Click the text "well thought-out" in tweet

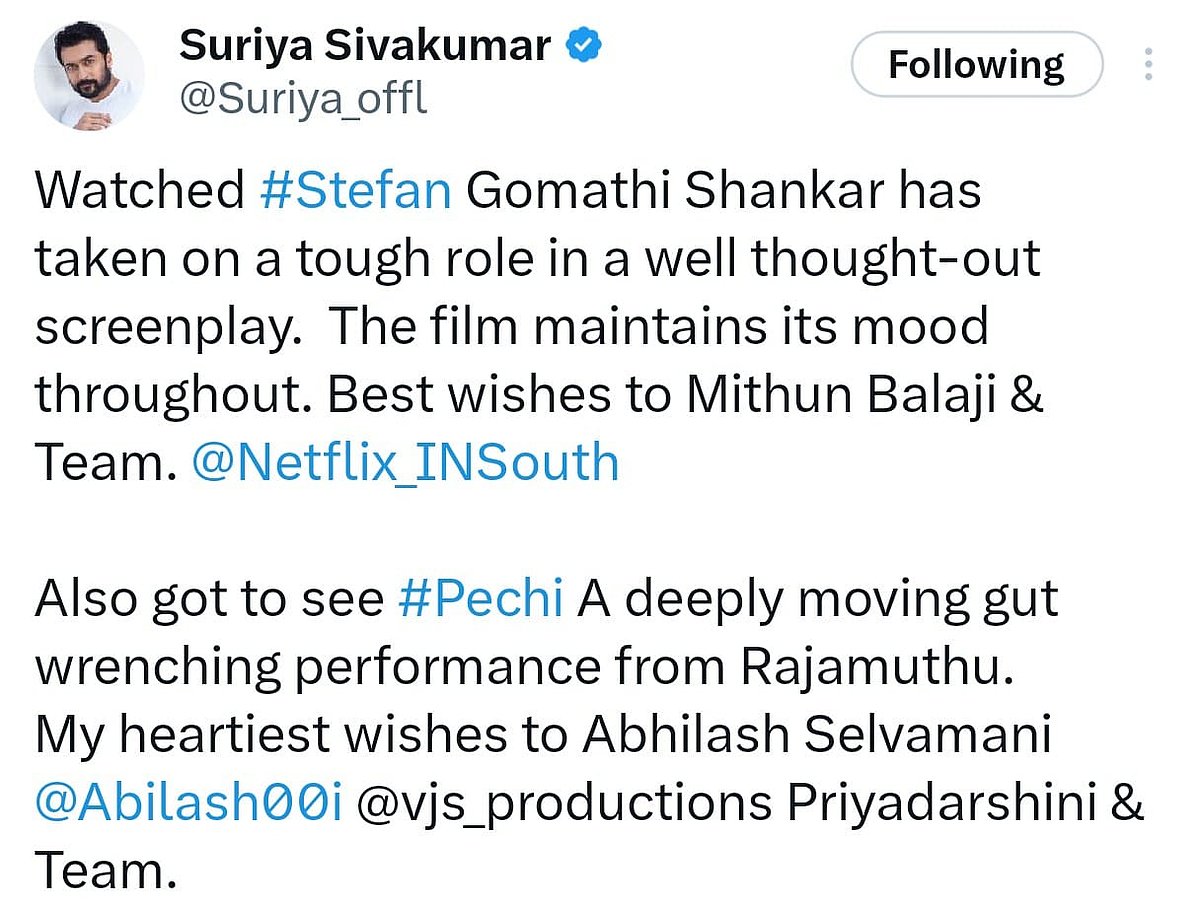(x=842, y=258)
